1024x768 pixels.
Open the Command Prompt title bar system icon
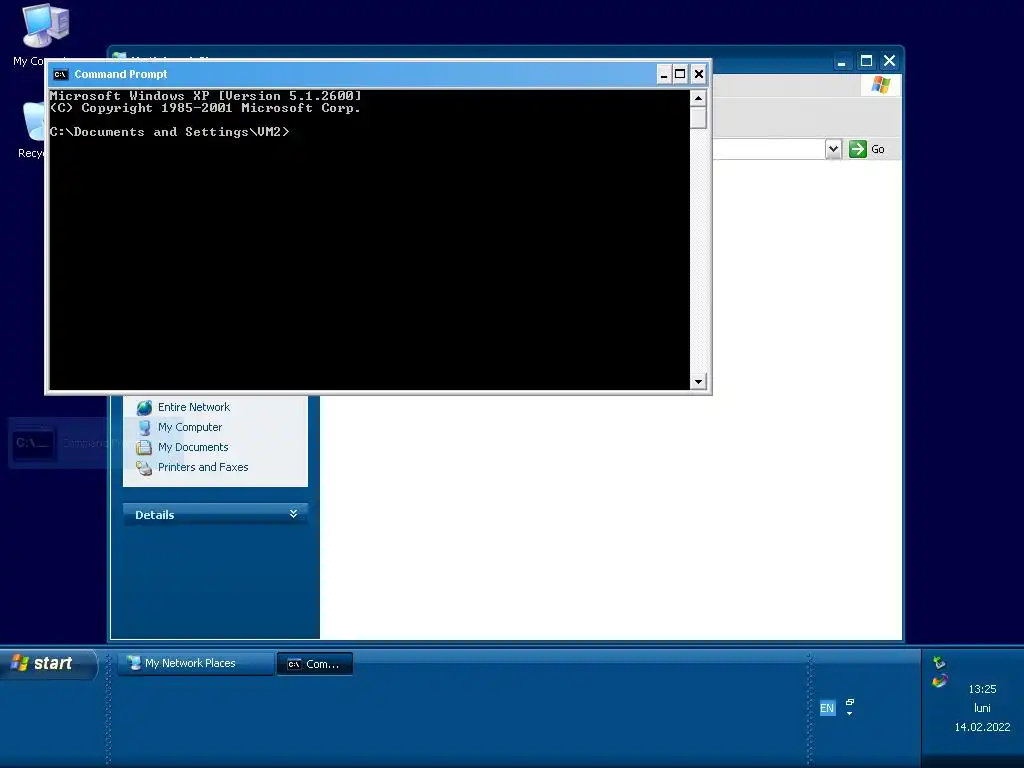[x=61, y=74]
